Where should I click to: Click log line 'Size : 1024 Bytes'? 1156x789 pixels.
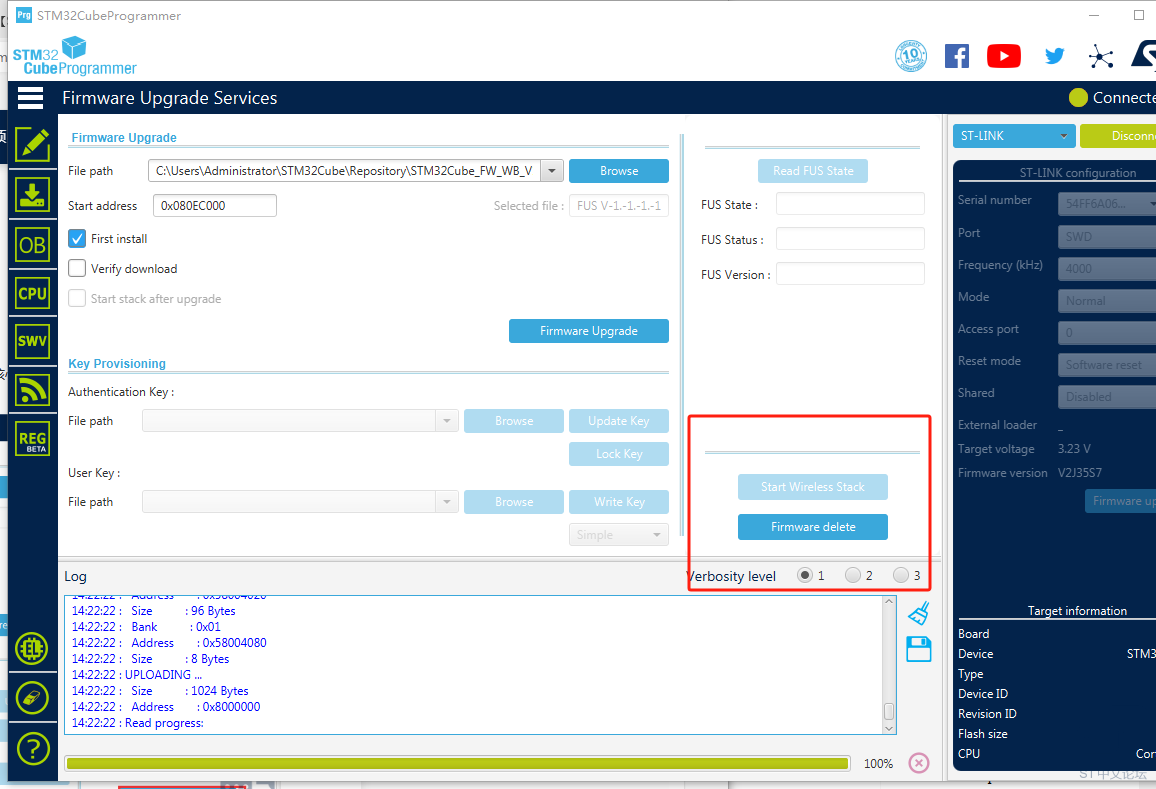tap(160, 691)
